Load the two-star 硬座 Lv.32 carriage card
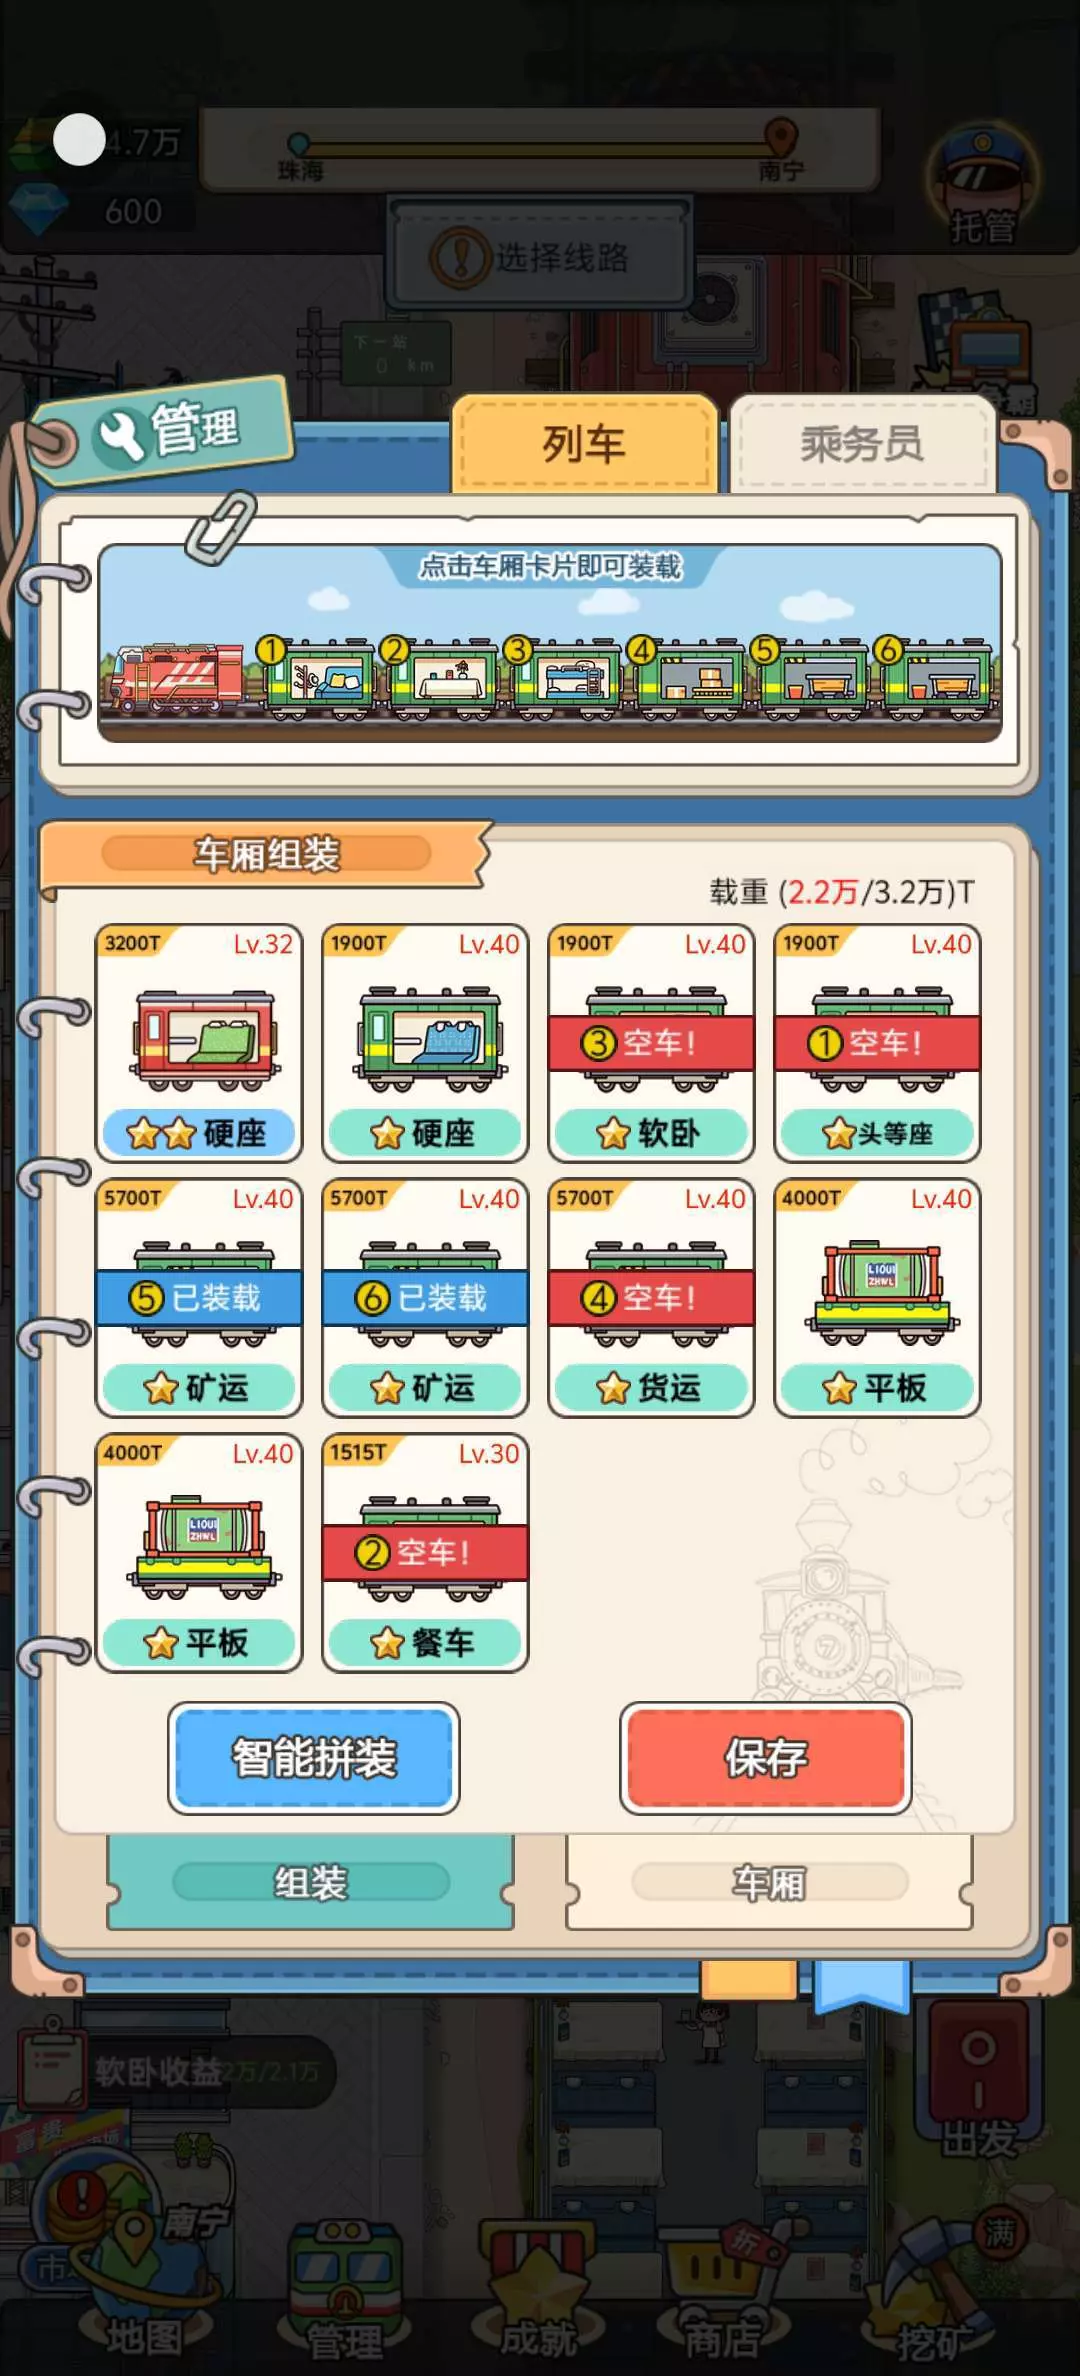Image resolution: width=1080 pixels, height=2376 pixels. click(x=199, y=1043)
